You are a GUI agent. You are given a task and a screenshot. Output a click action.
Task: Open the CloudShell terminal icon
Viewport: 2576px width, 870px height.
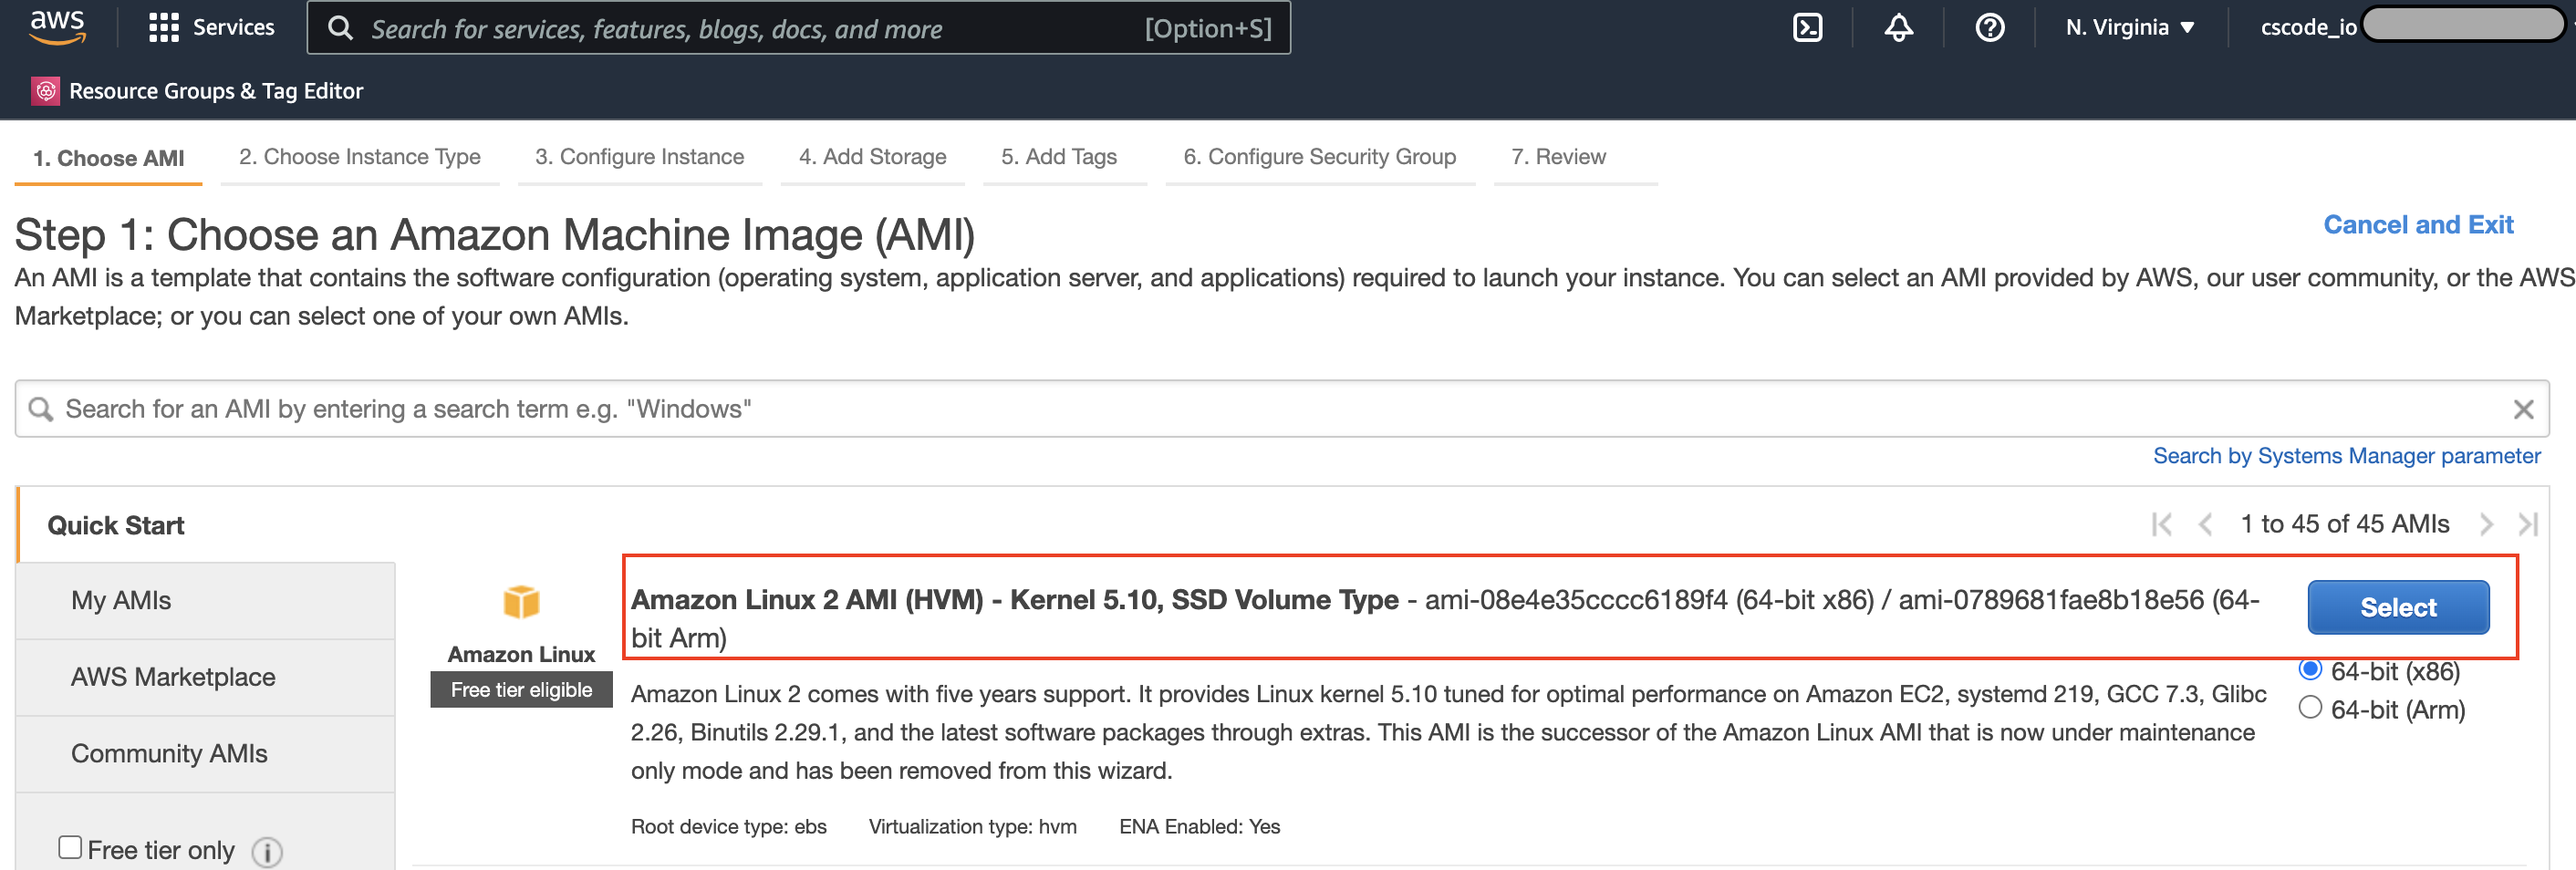tap(1807, 27)
